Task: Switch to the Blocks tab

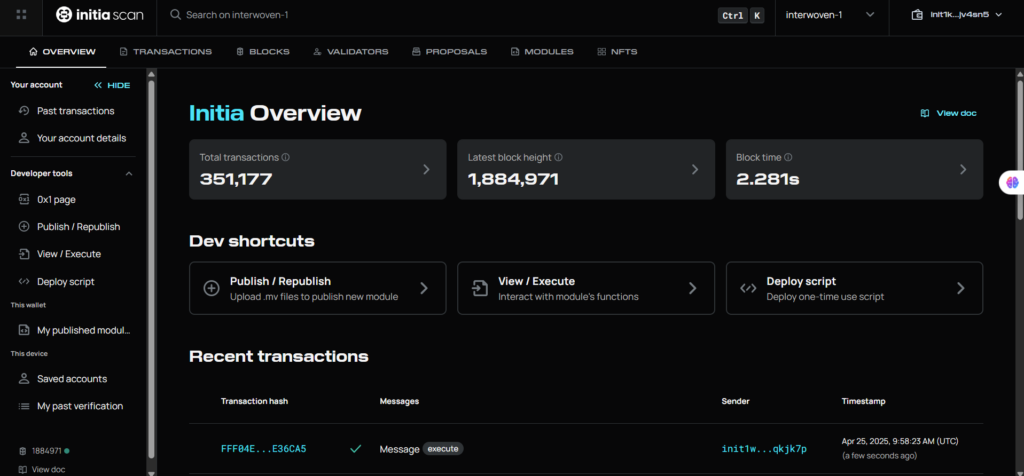Action: pos(263,52)
